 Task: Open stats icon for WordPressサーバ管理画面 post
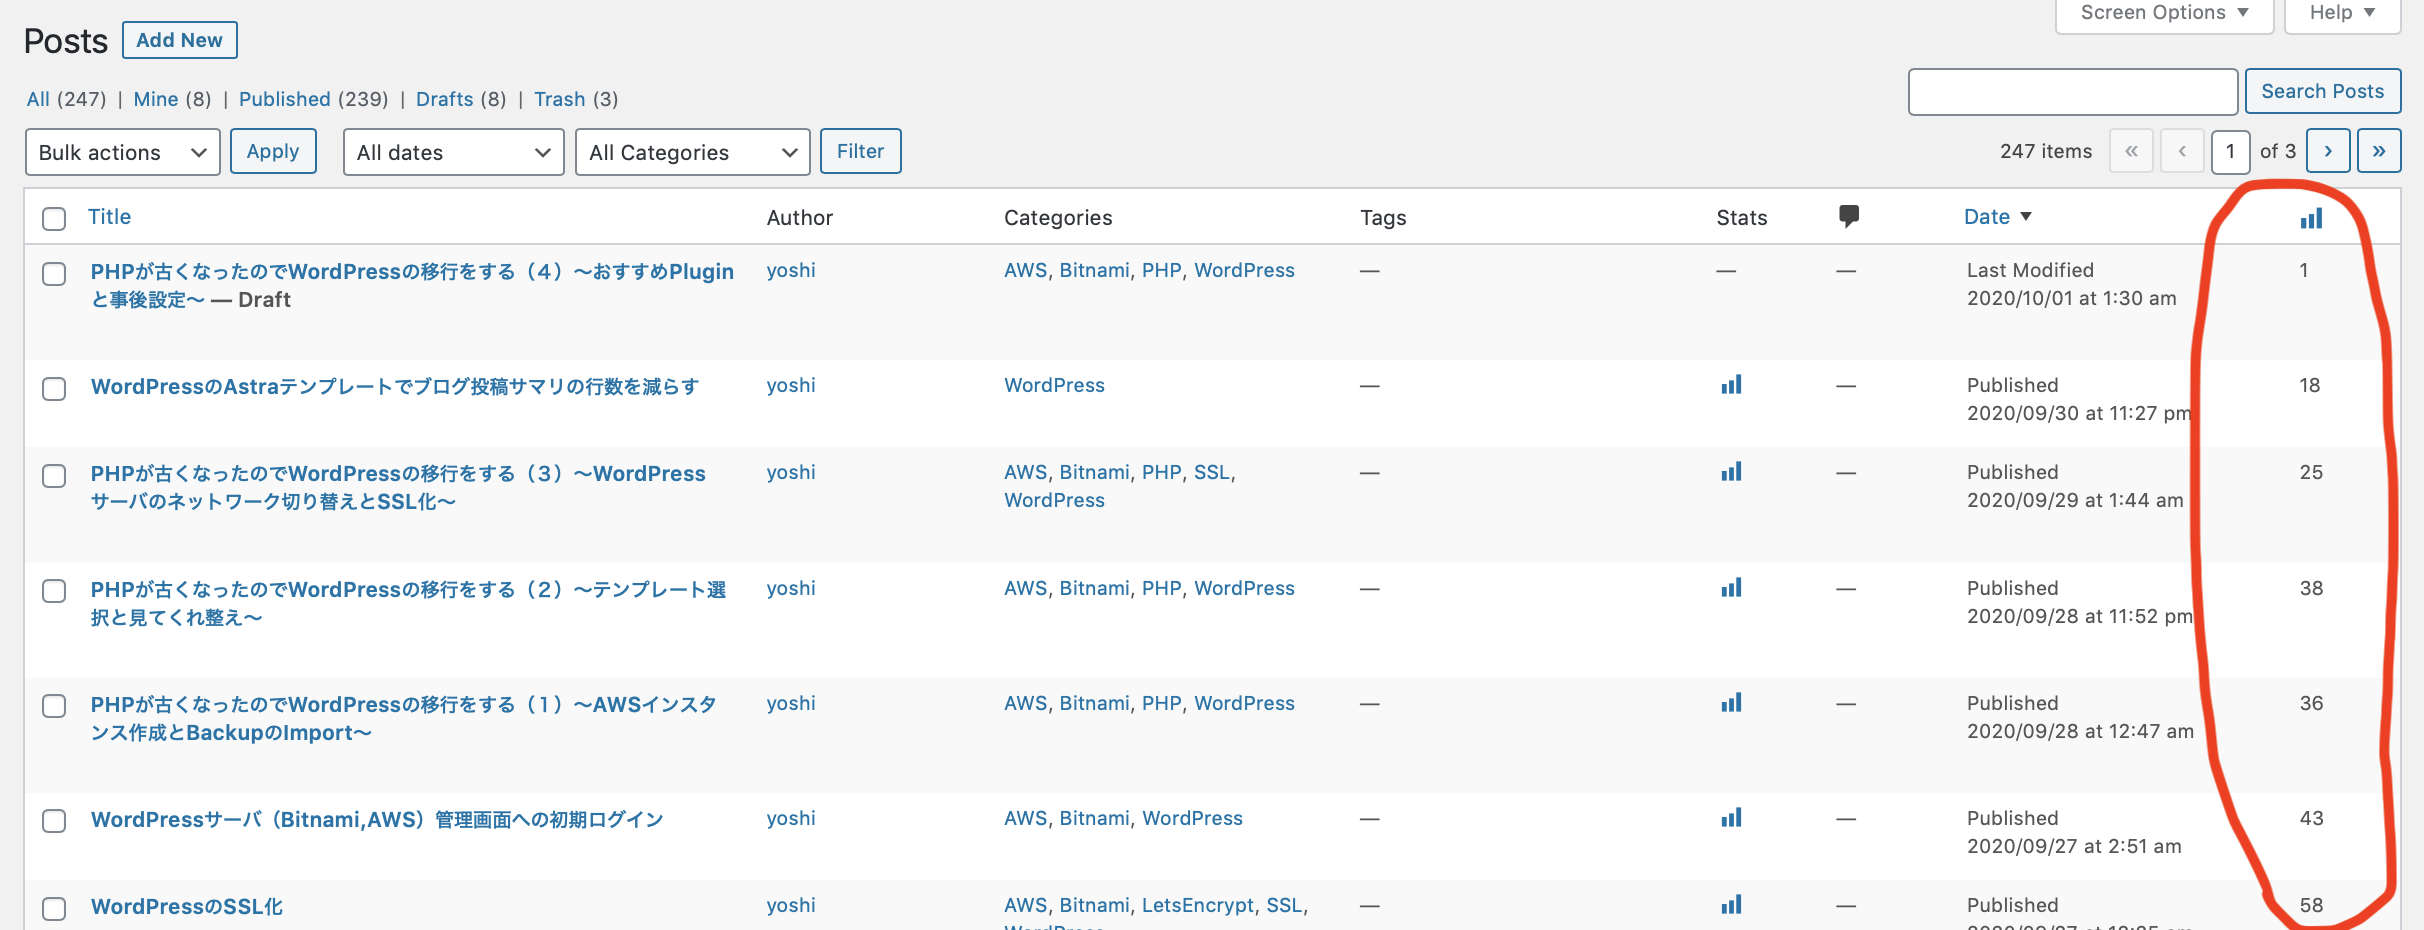click(x=1731, y=818)
